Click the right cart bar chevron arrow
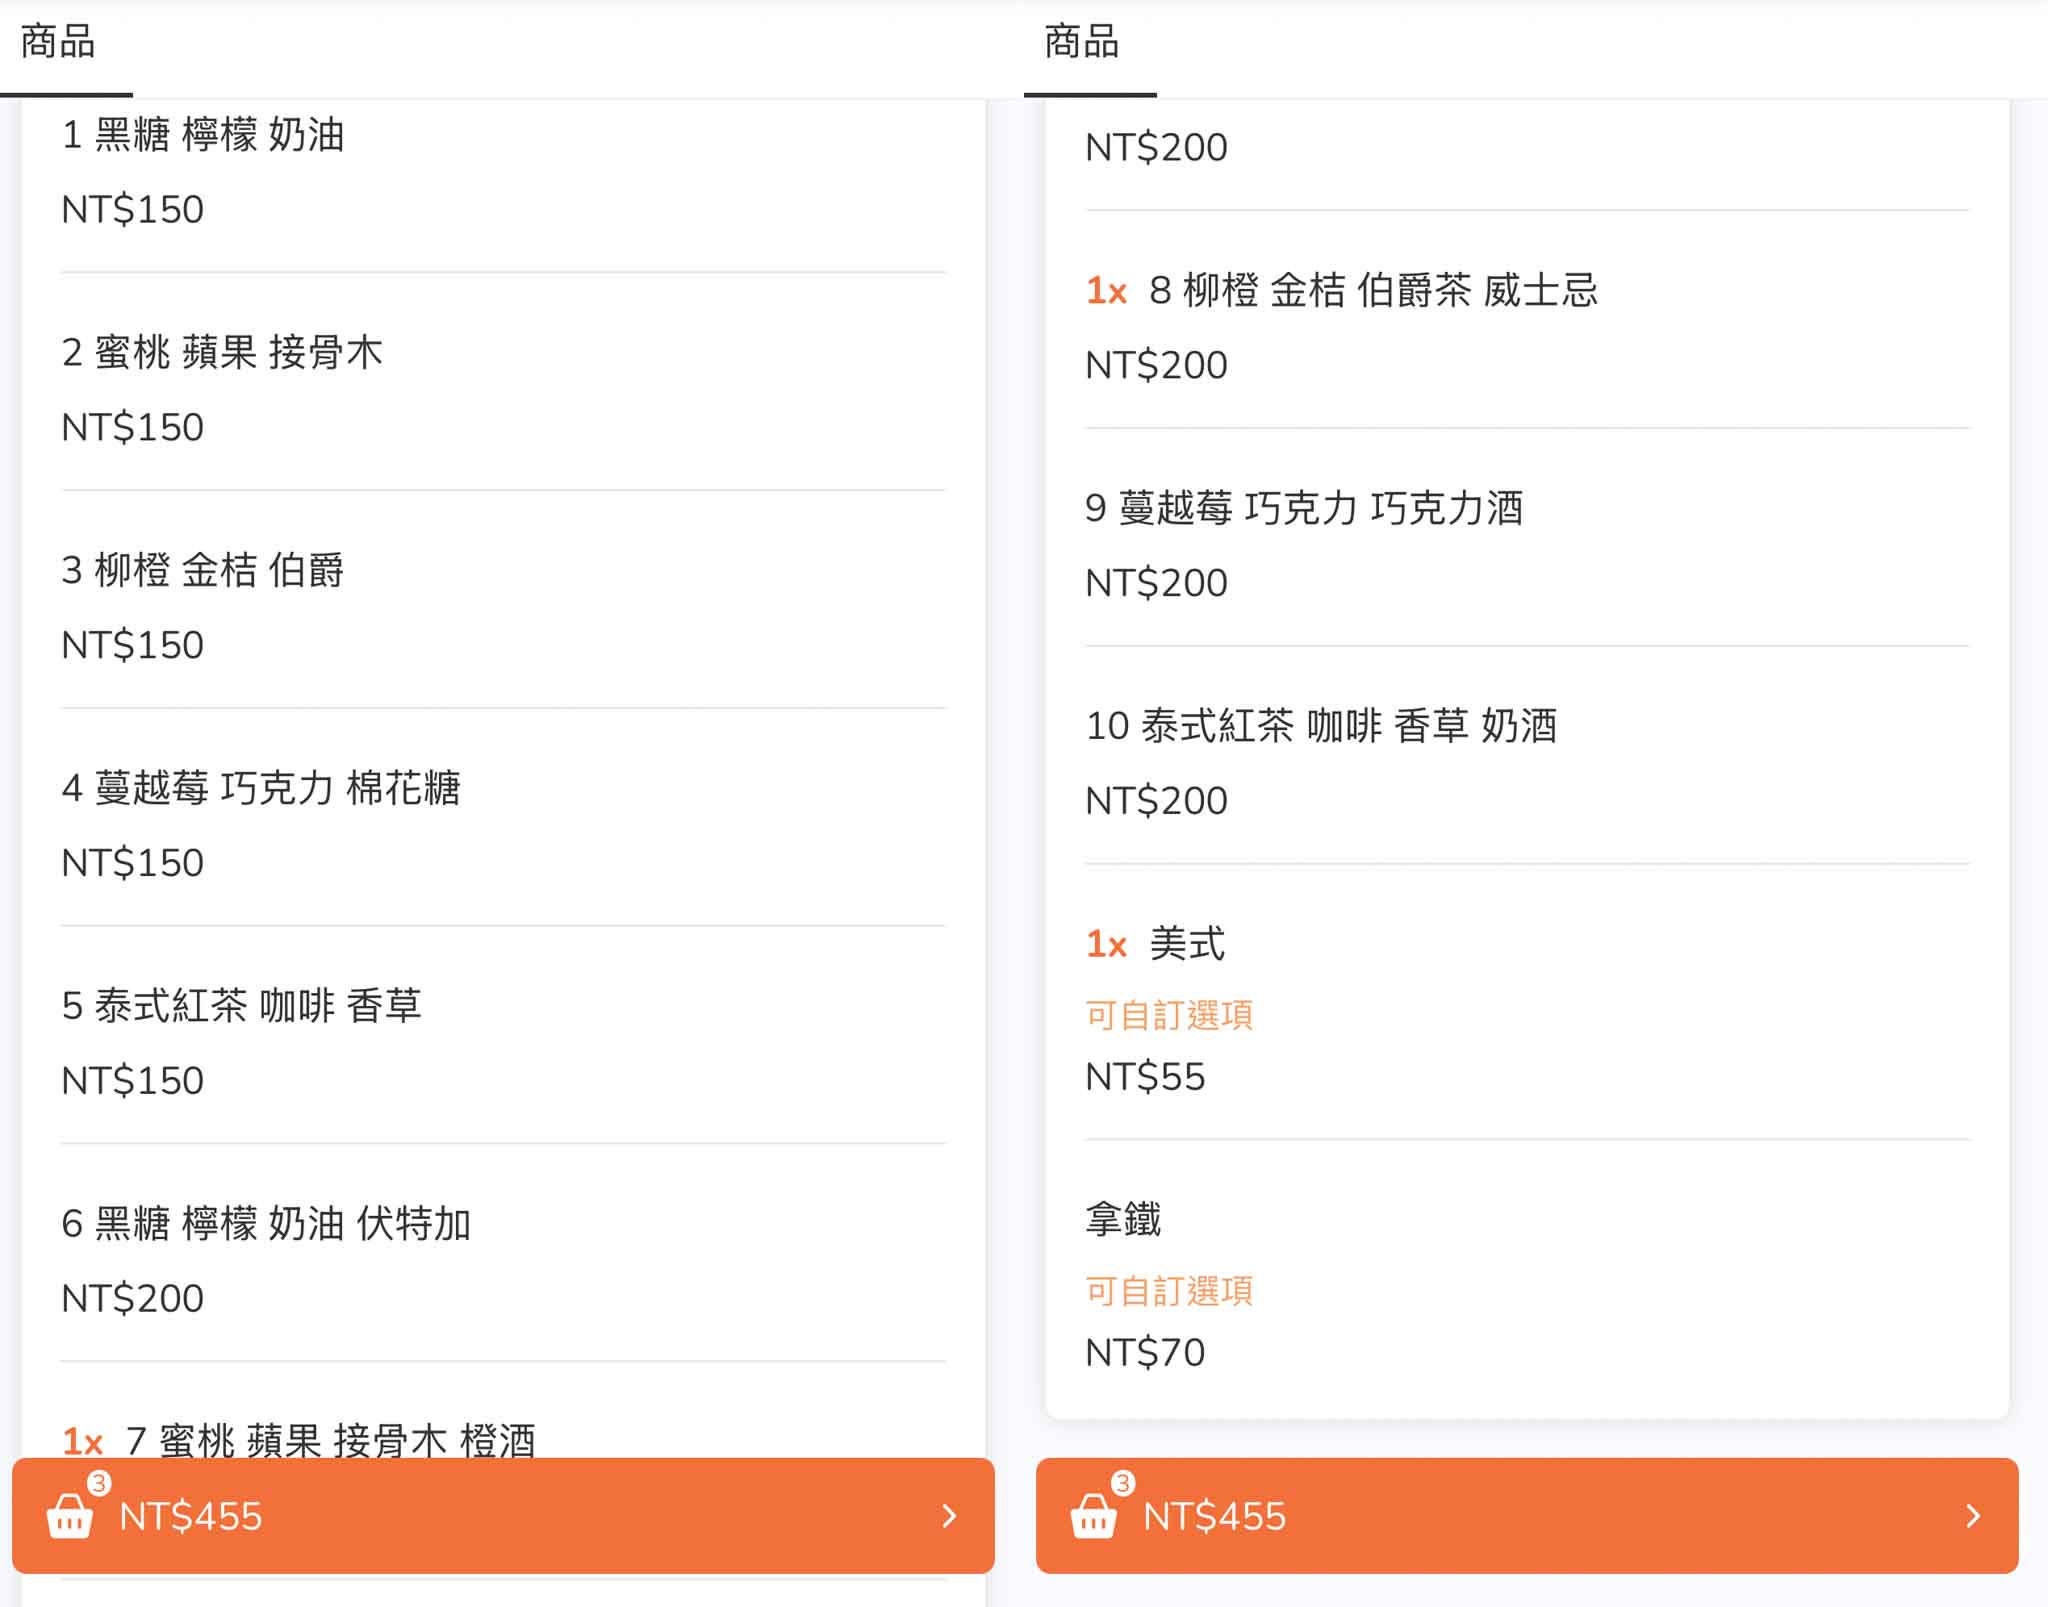 tap(1973, 1516)
